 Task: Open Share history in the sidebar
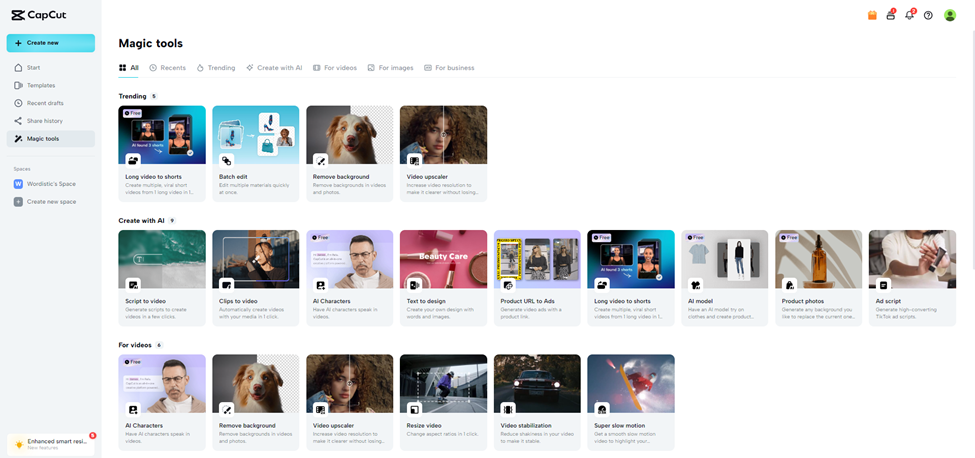tap(51, 121)
